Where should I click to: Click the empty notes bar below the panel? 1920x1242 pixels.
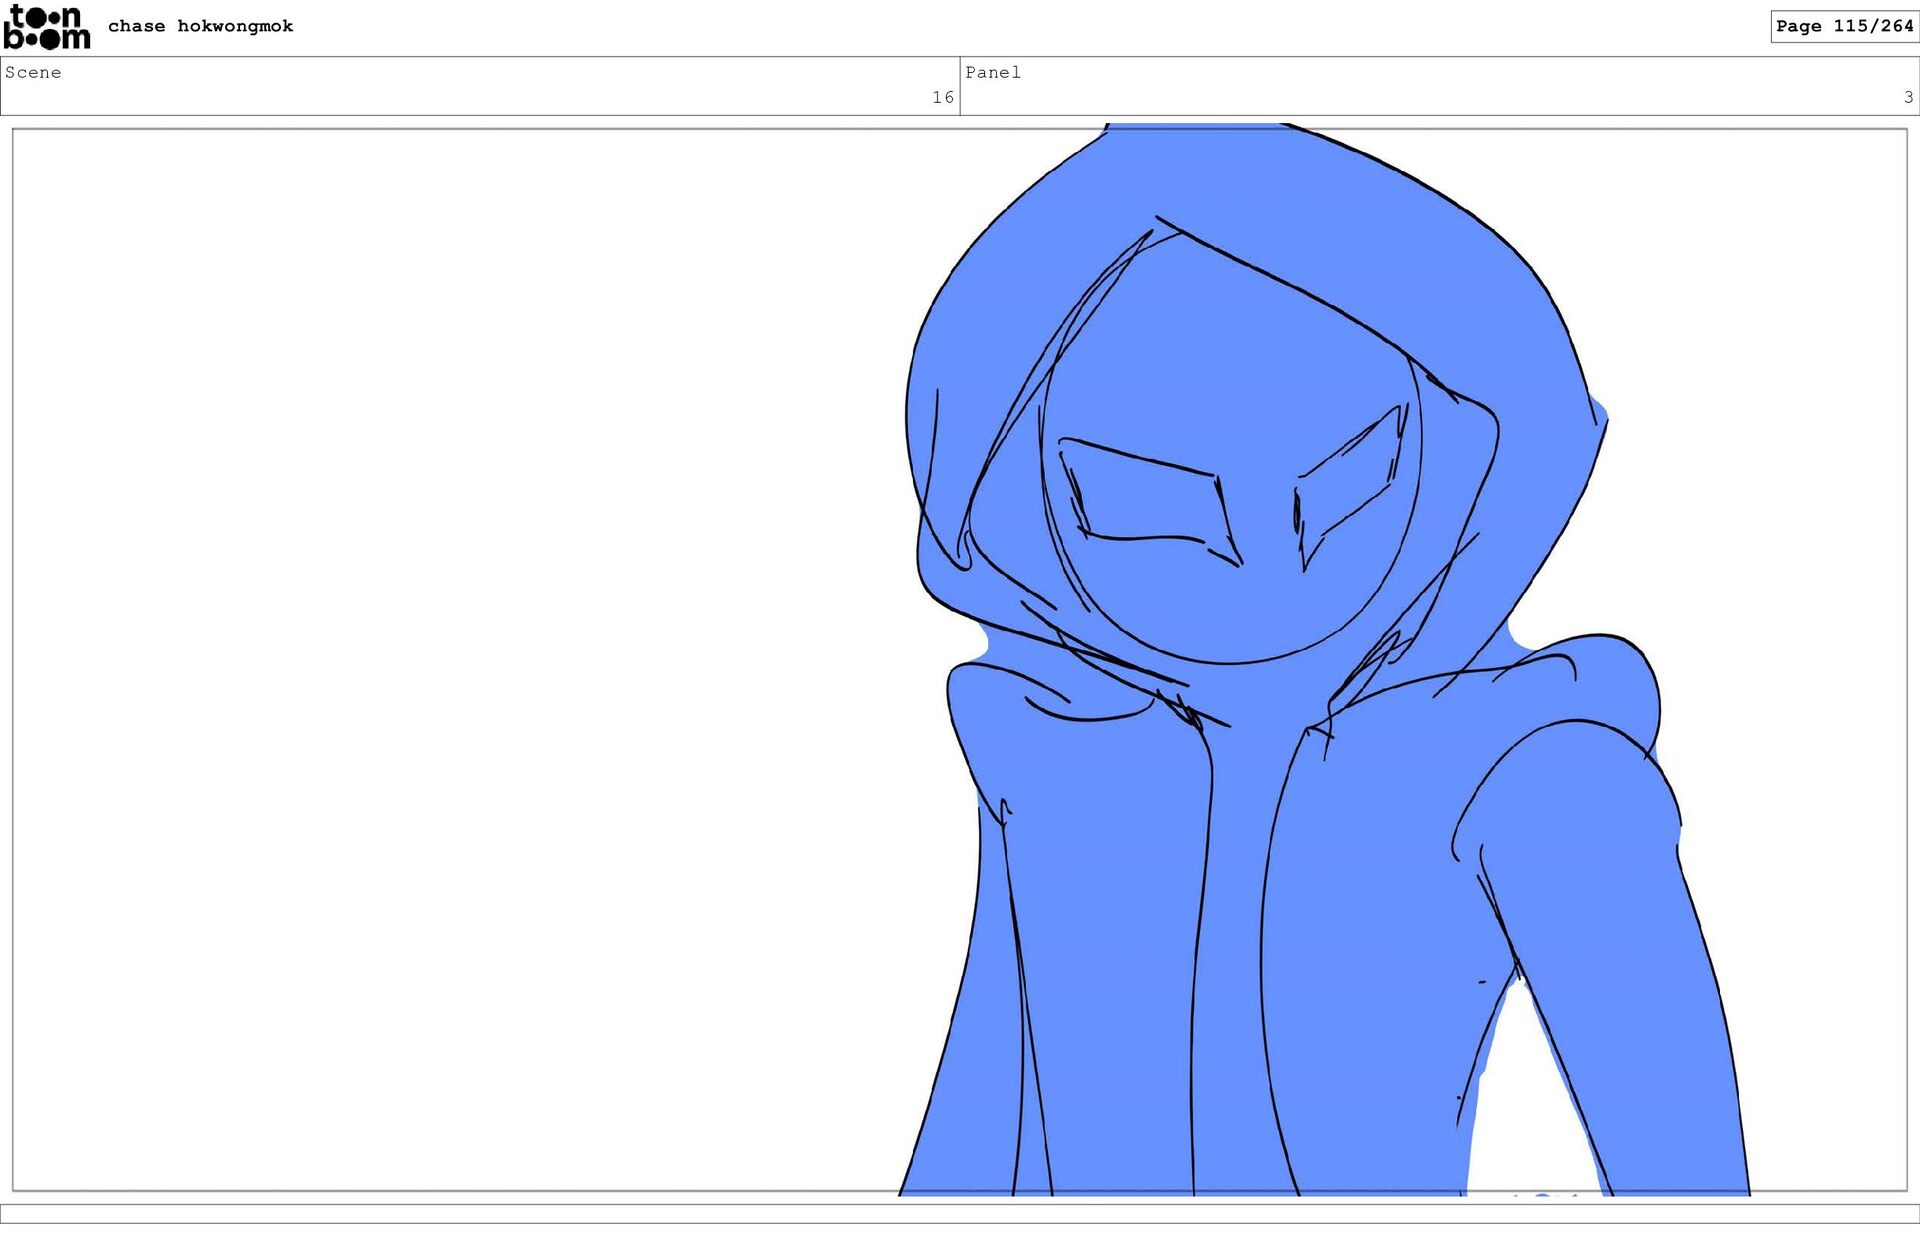pyautogui.click(x=960, y=1213)
